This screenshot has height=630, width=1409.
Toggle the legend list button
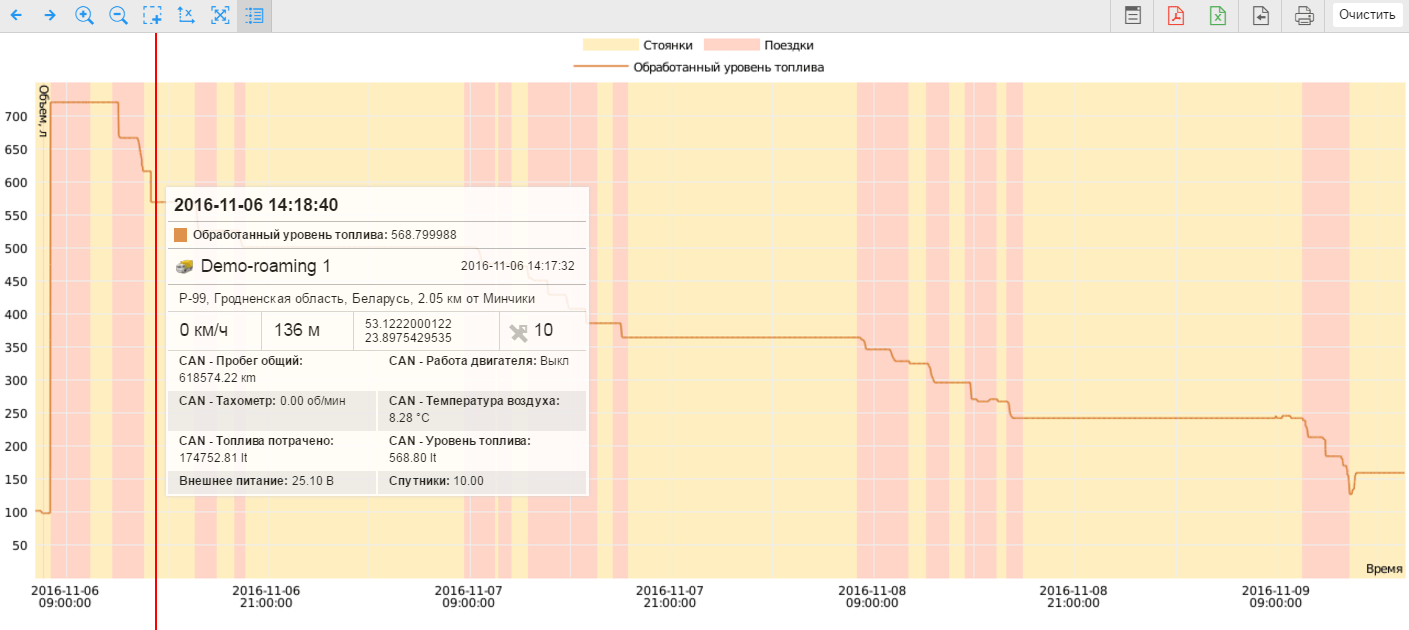[x=254, y=16]
